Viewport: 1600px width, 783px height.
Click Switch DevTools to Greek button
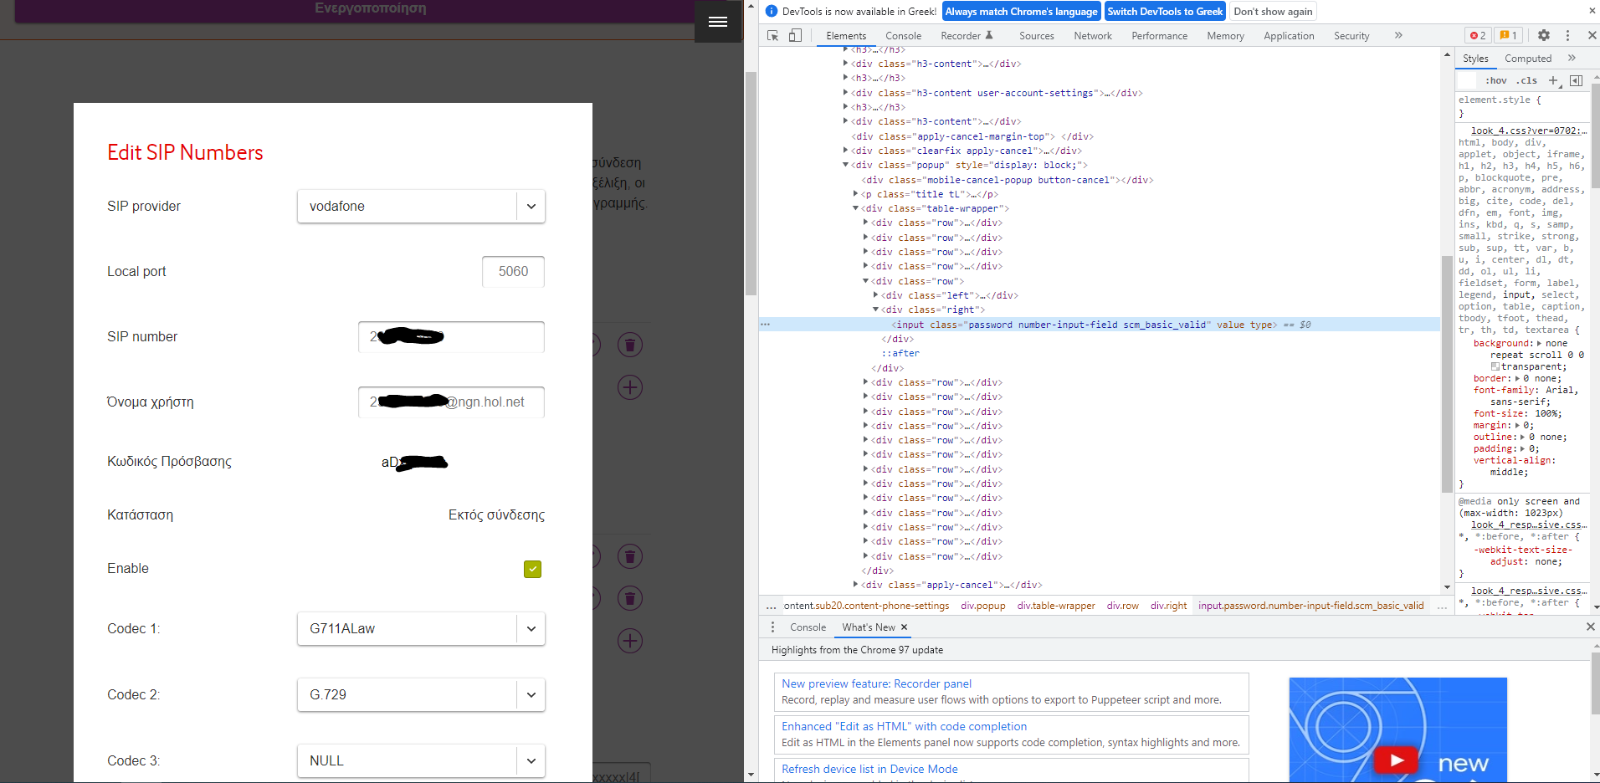[1165, 11]
